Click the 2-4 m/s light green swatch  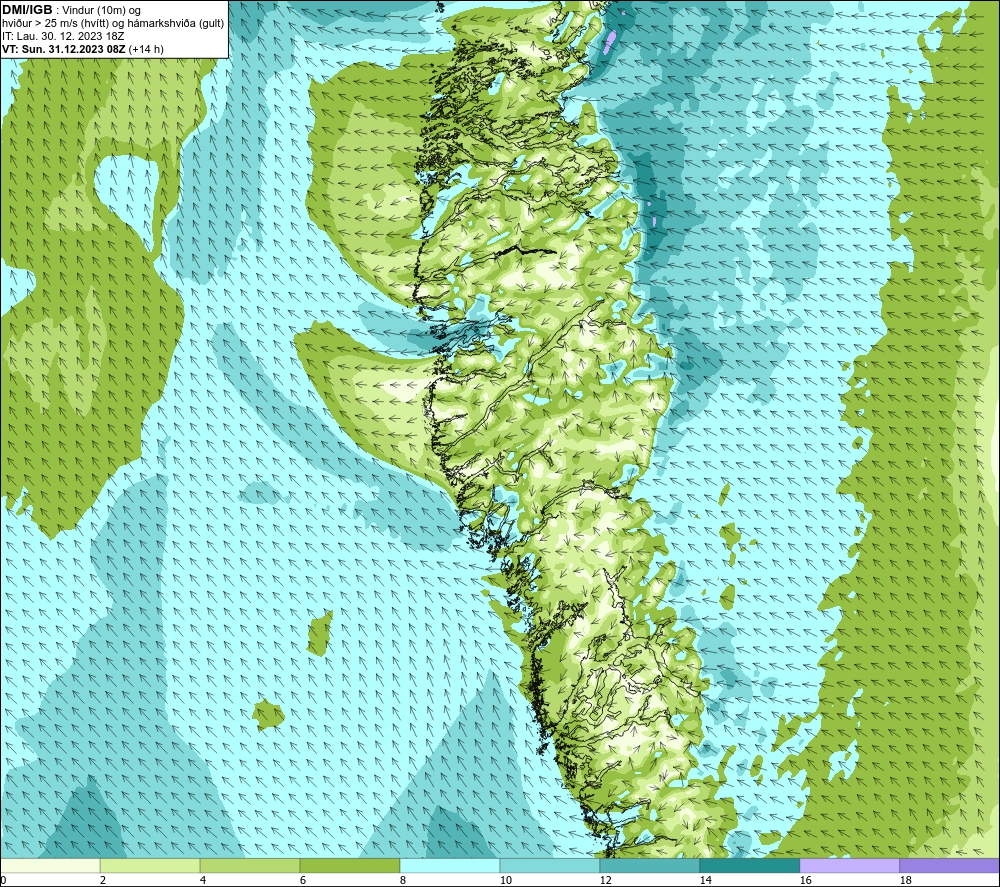coord(150,866)
